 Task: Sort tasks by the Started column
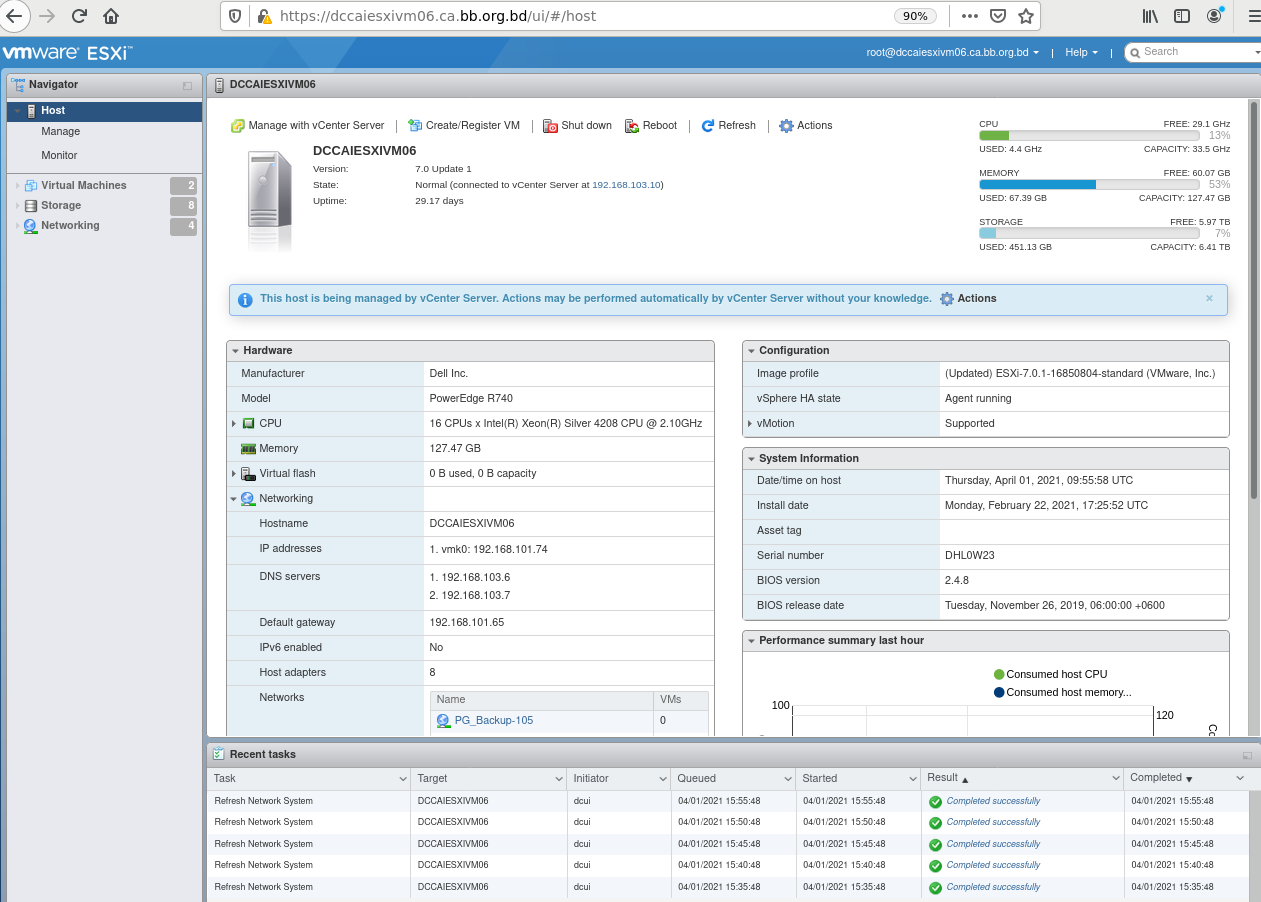pos(820,779)
